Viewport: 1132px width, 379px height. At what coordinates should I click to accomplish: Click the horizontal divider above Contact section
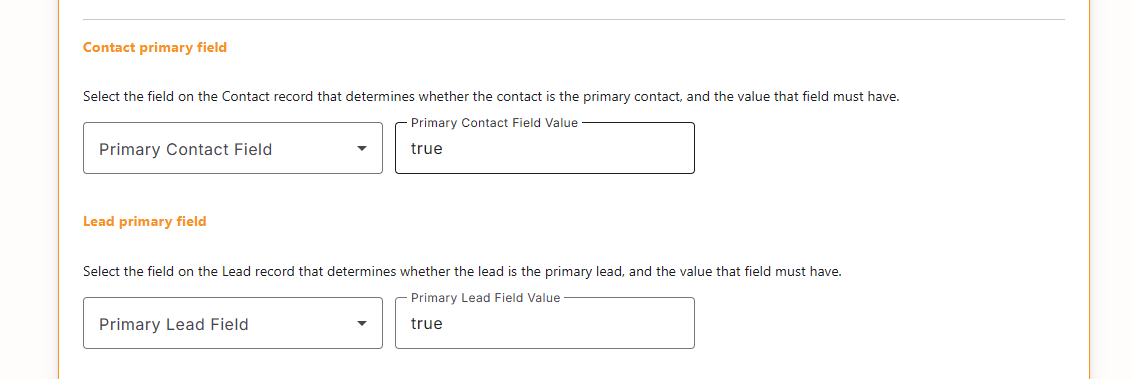574,19
